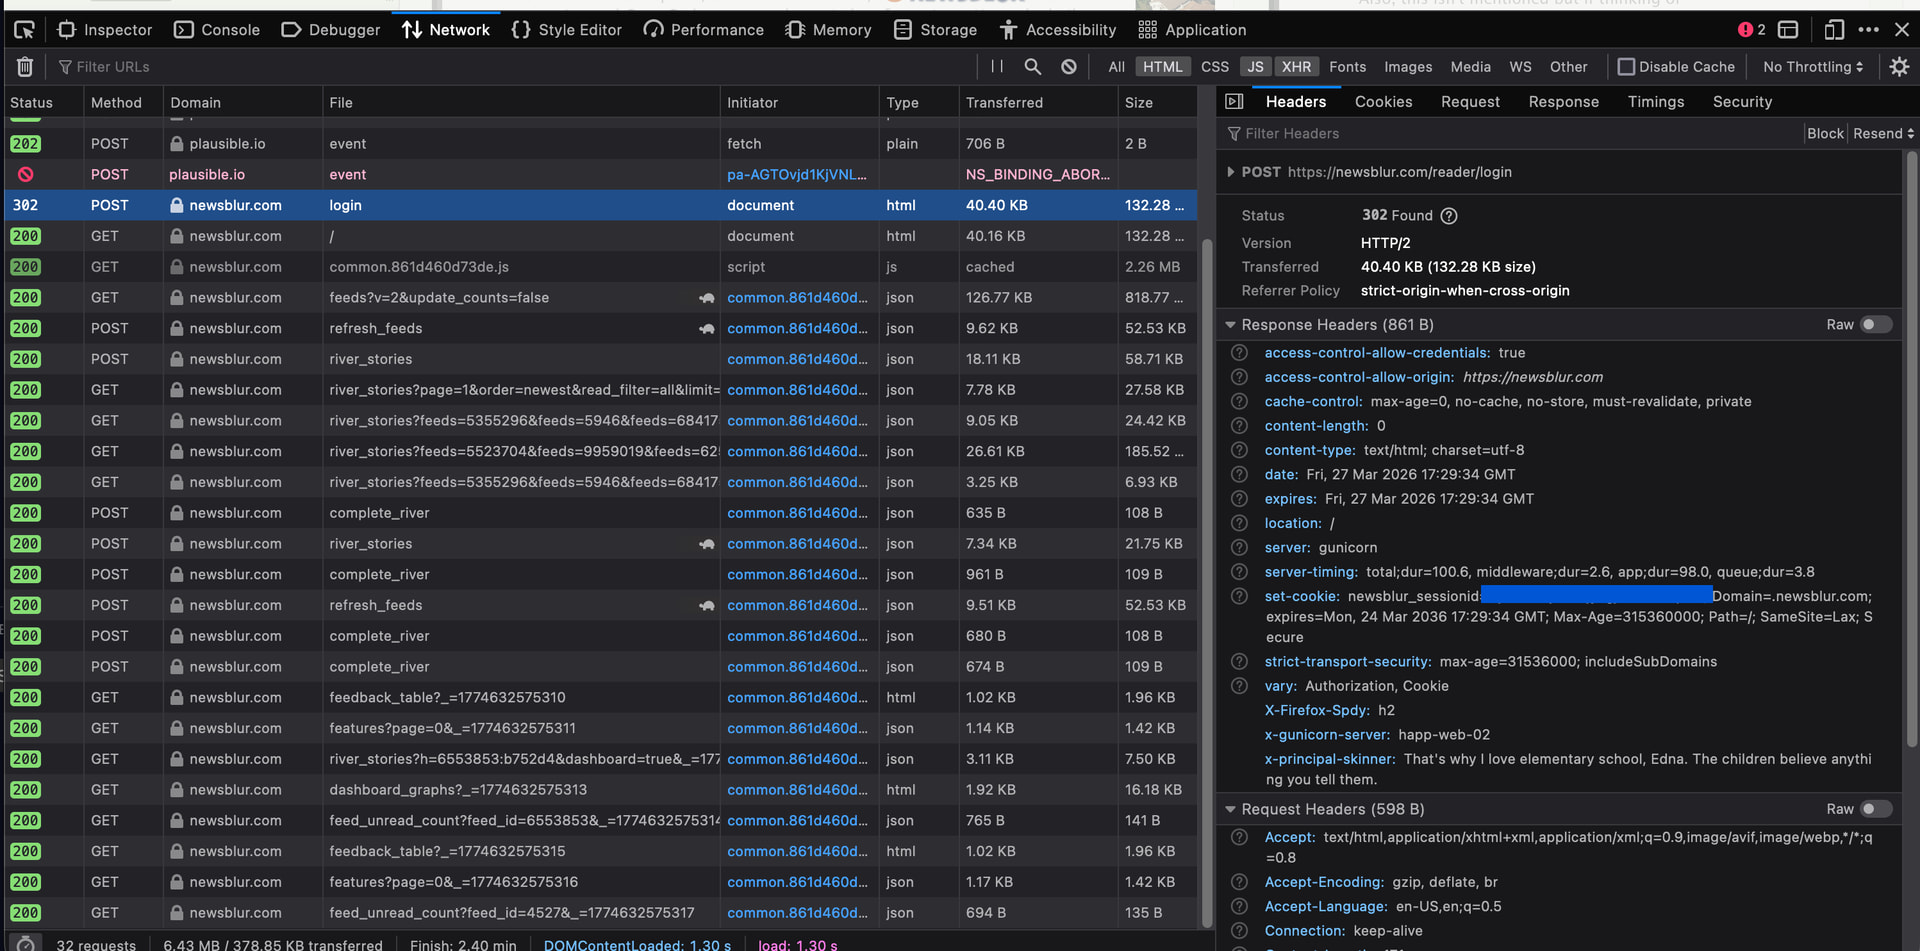This screenshot has height=951, width=1920.
Task: Collapse the request details pane
Action: pyautogui.click(x=1234, y=102)
